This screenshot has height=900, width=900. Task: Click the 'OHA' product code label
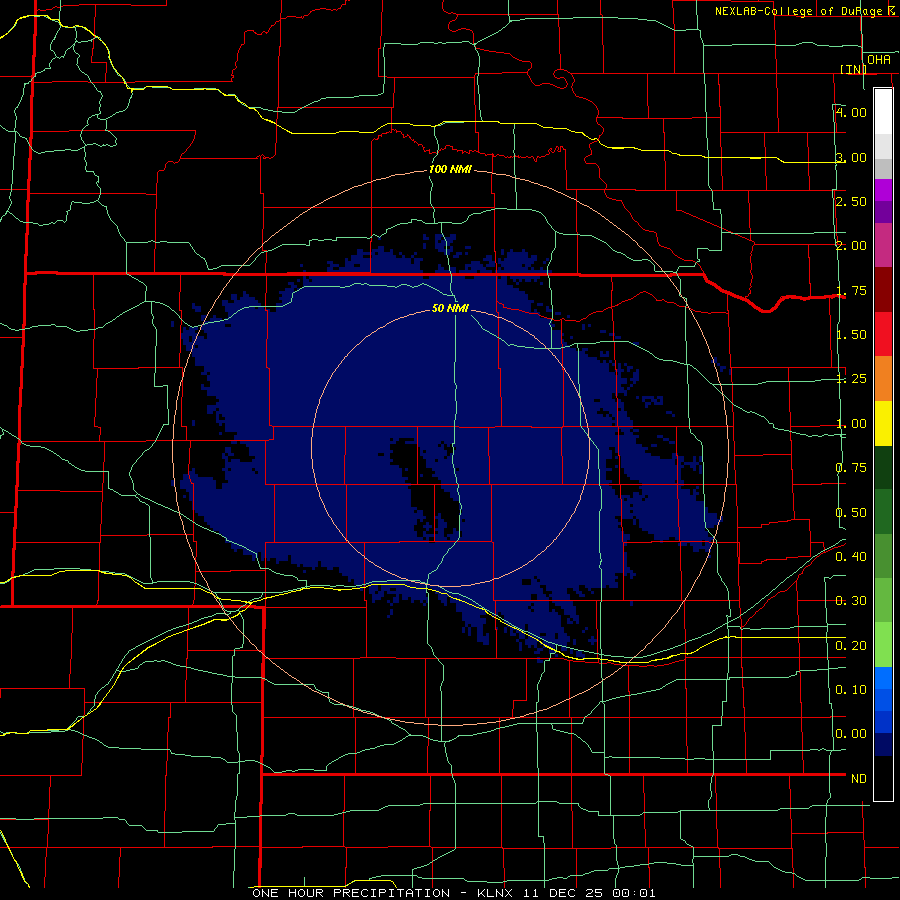(879, 60)
